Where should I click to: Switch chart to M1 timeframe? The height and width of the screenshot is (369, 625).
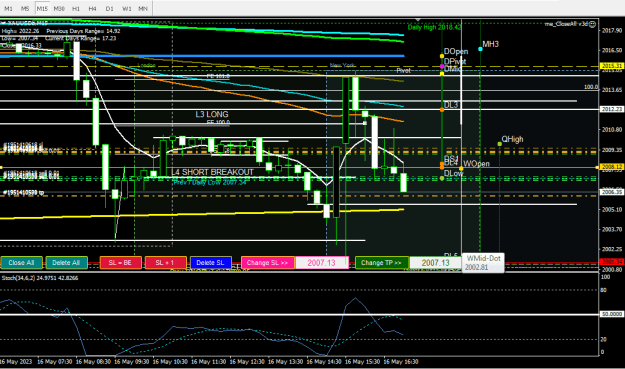[8, 8]
